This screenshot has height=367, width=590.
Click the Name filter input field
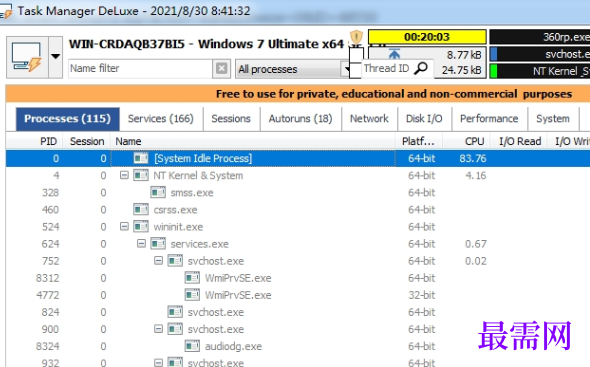[140, 69]
